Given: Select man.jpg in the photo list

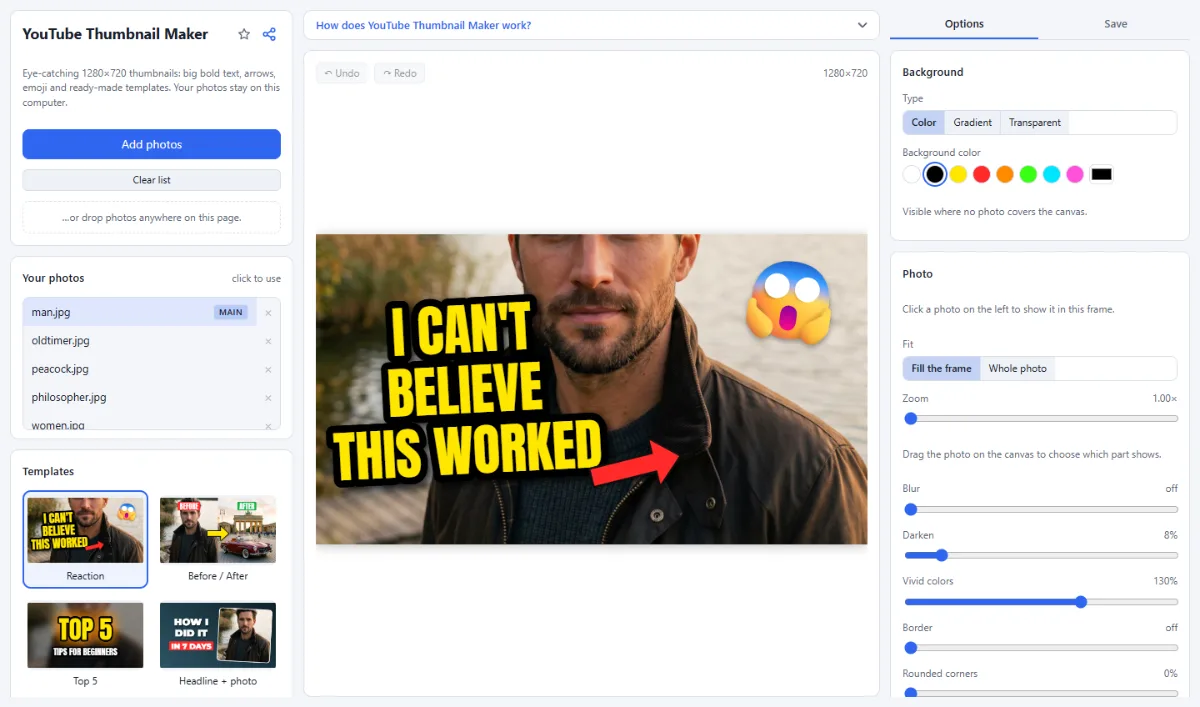Looking at the screenshot, I should coord(140,312).
